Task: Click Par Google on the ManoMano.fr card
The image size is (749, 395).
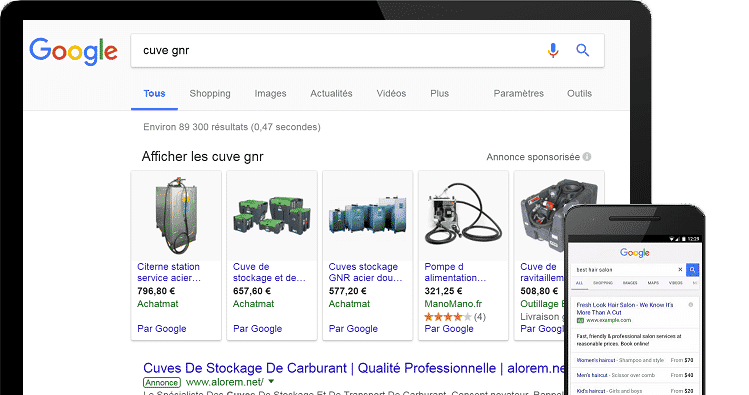Action: [x=449, y=329]
